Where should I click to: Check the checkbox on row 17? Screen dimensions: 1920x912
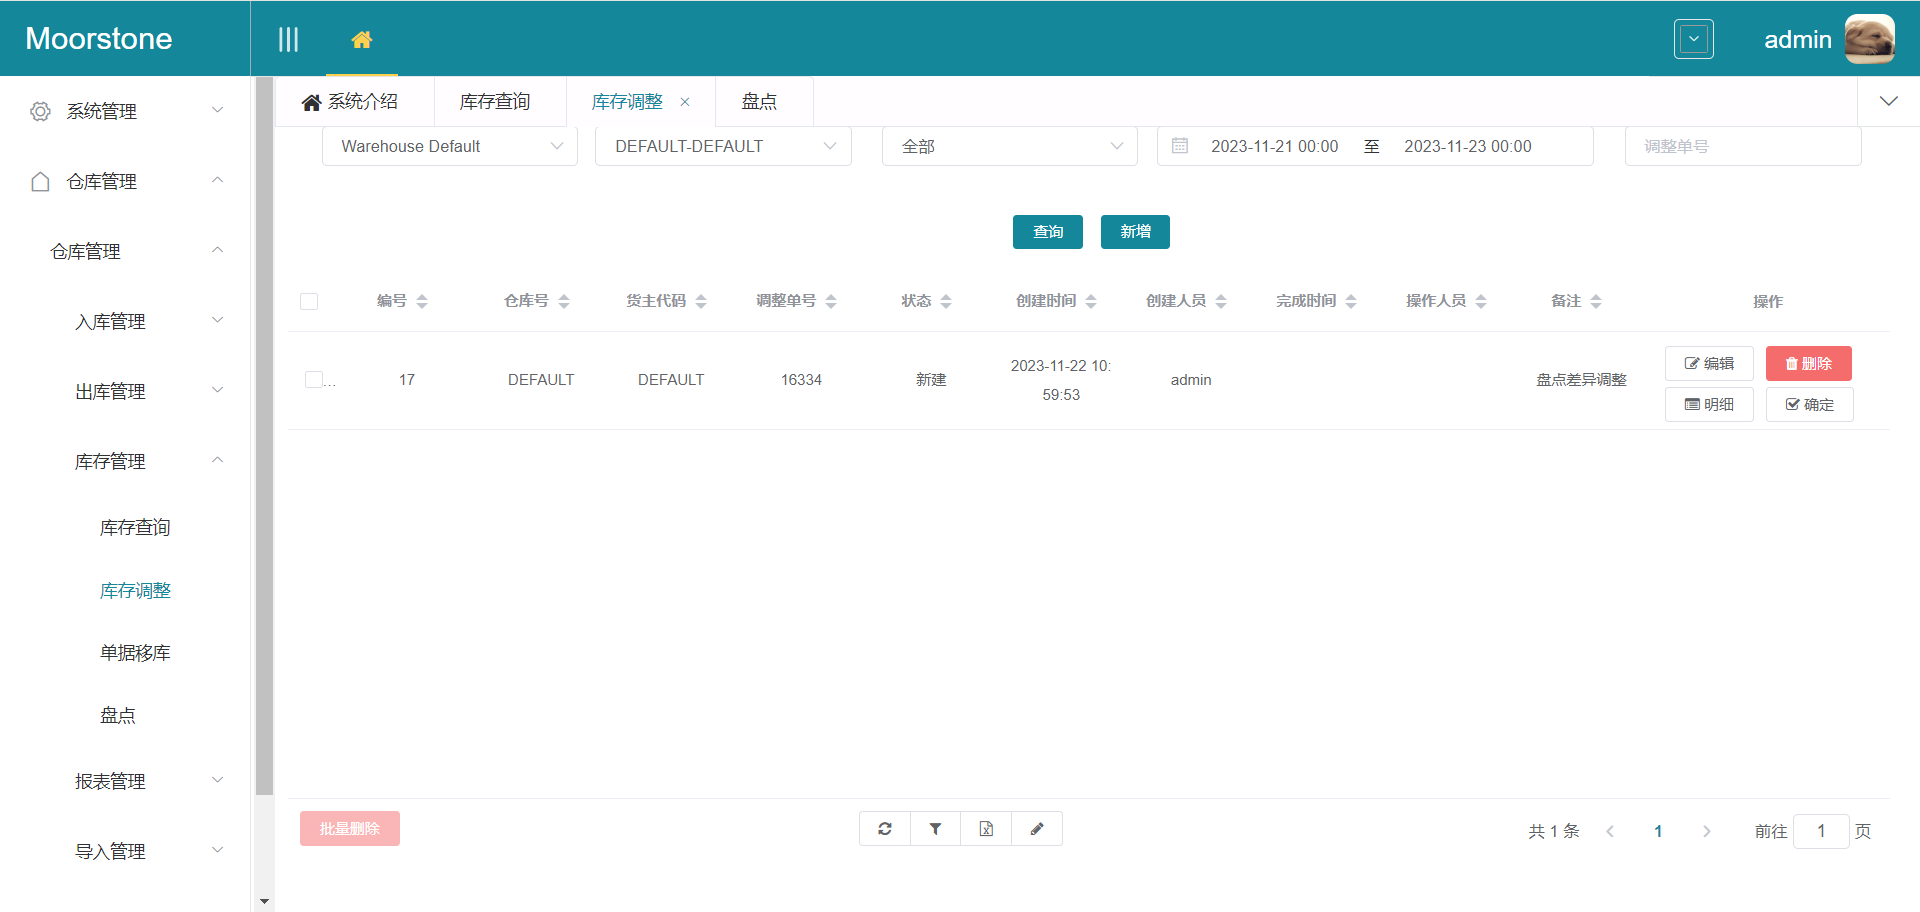coord(315,379)
